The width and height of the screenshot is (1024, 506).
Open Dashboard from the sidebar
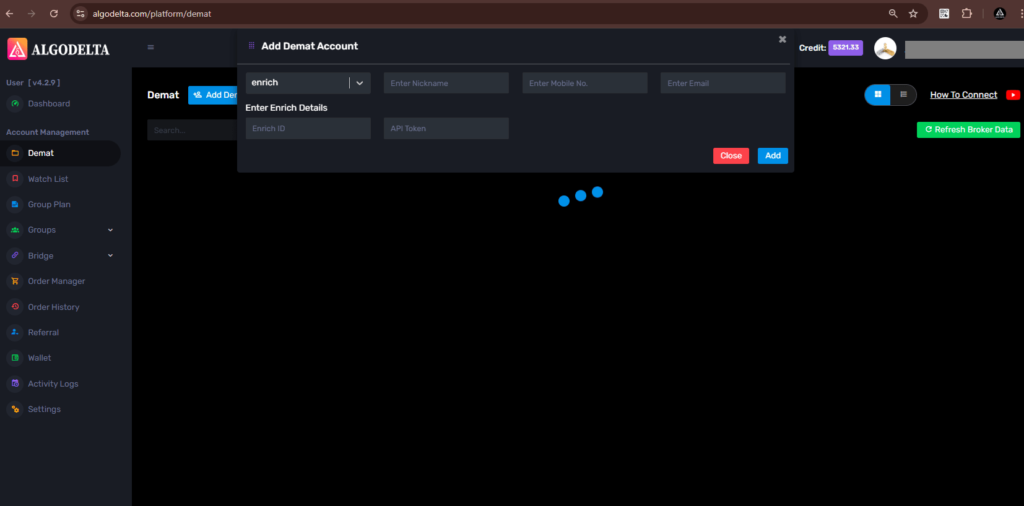pyautogui.click(x=49, y=104)
